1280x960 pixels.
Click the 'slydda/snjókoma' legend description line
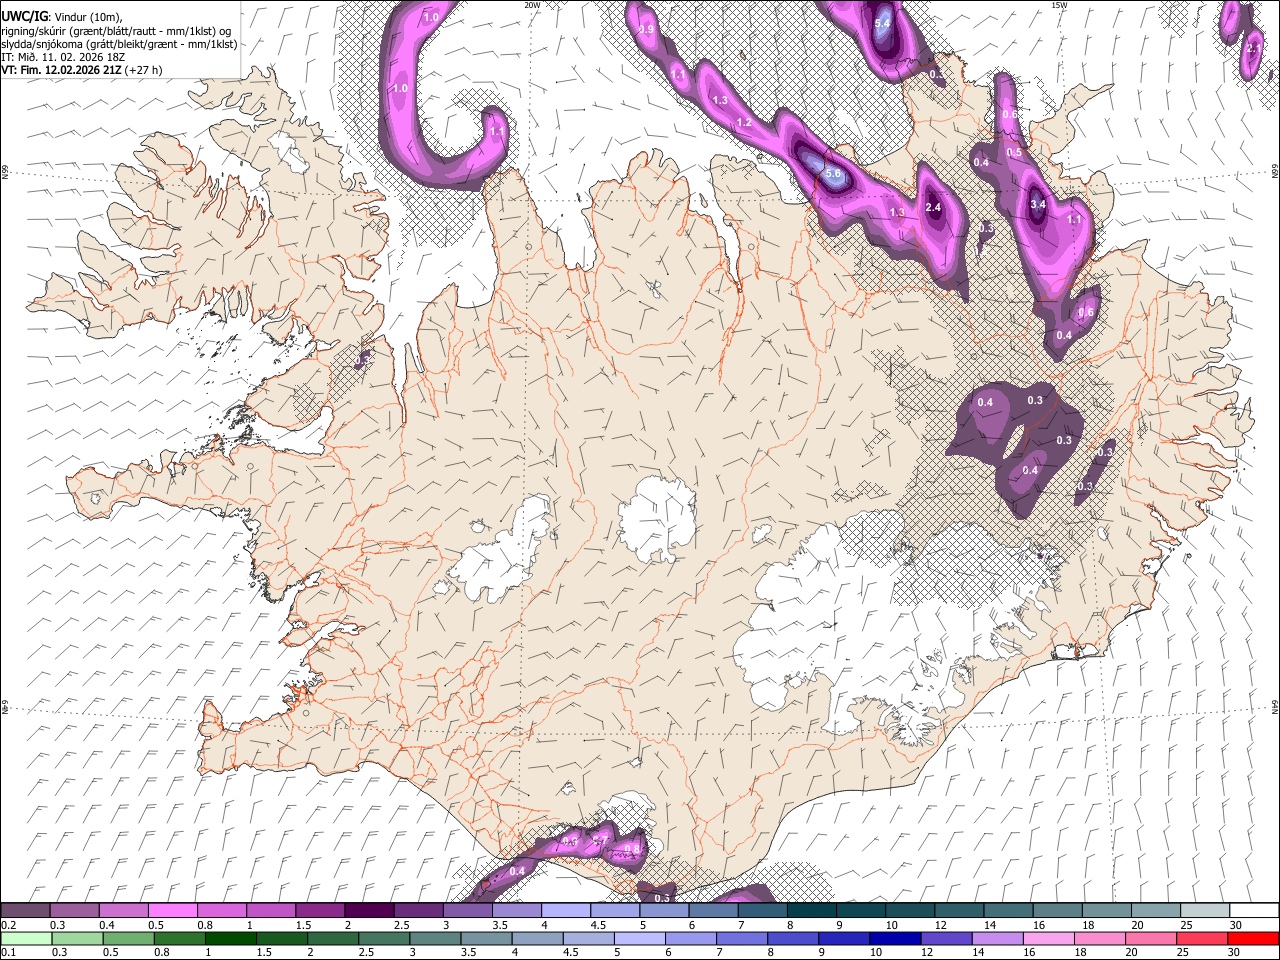pos(119,44)
